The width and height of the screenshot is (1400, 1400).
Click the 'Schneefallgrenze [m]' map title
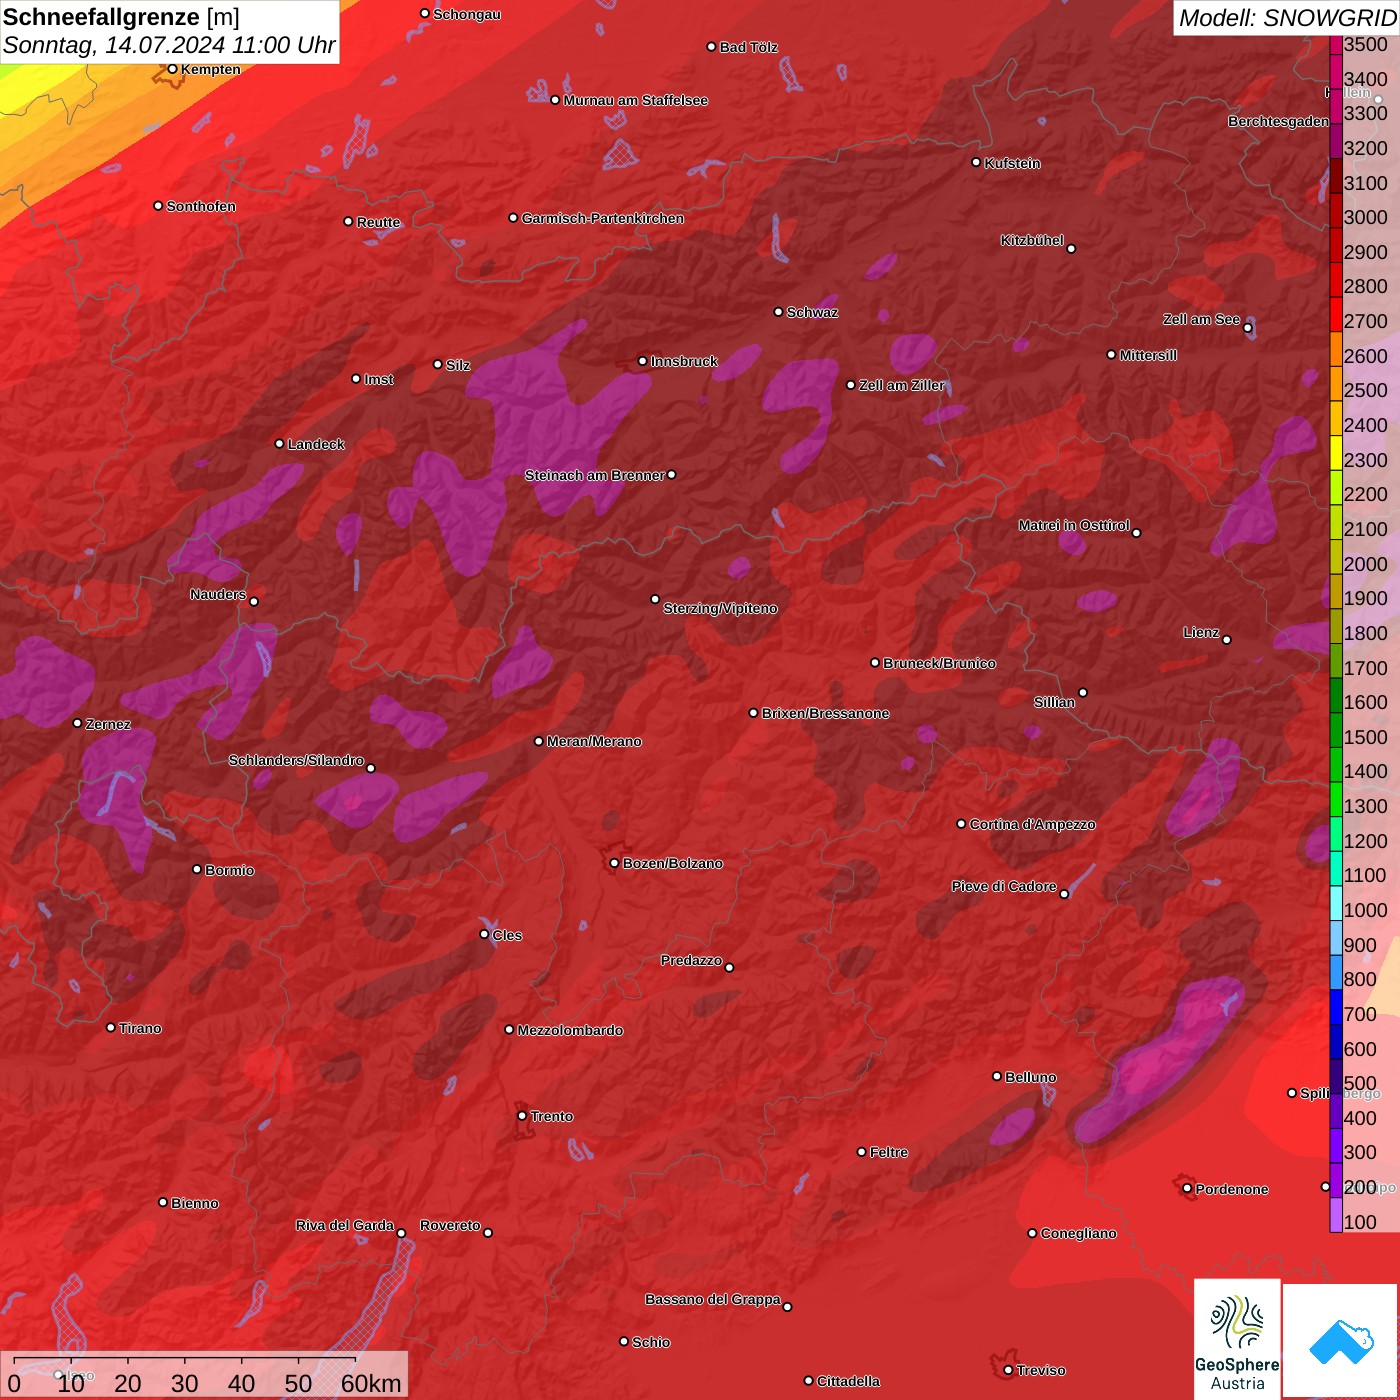[122, 17]
